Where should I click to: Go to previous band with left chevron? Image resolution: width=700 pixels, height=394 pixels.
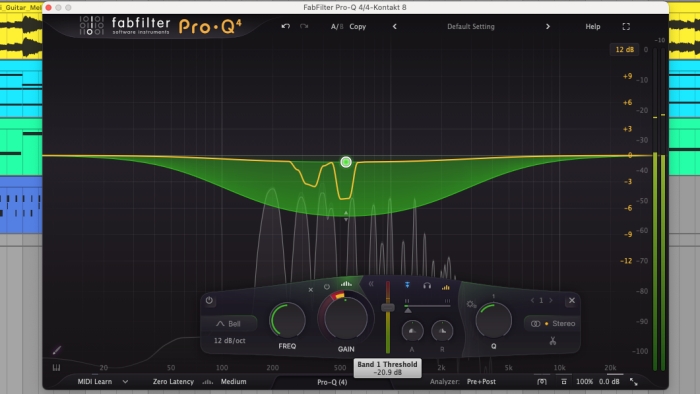[x=532, y=300]
